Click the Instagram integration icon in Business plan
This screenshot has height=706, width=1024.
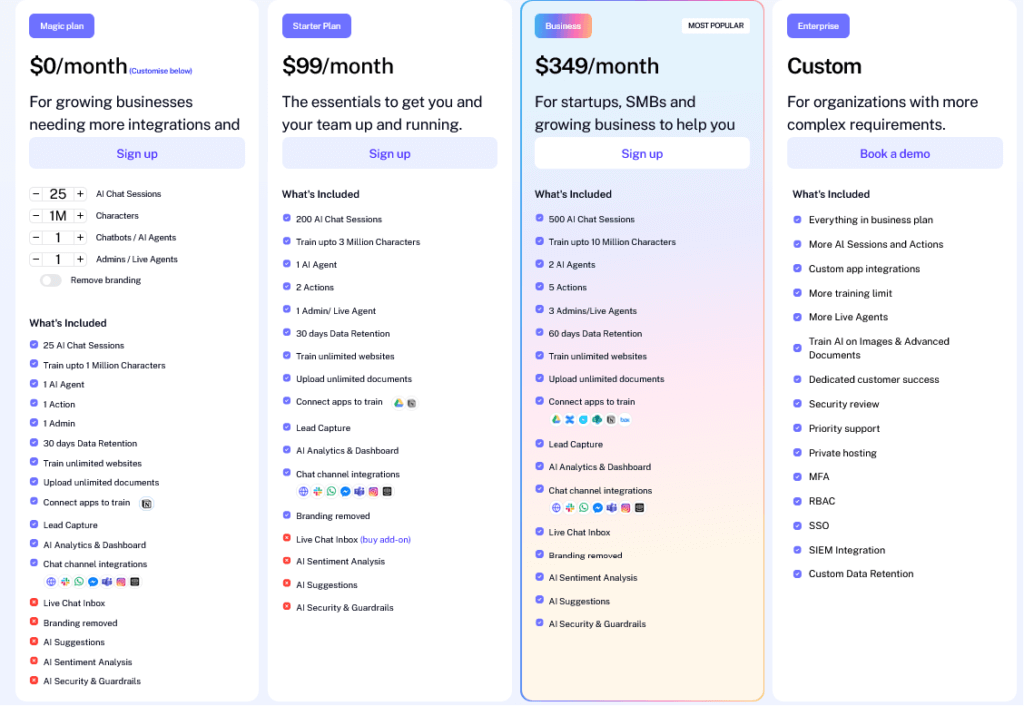coord(627,507)
